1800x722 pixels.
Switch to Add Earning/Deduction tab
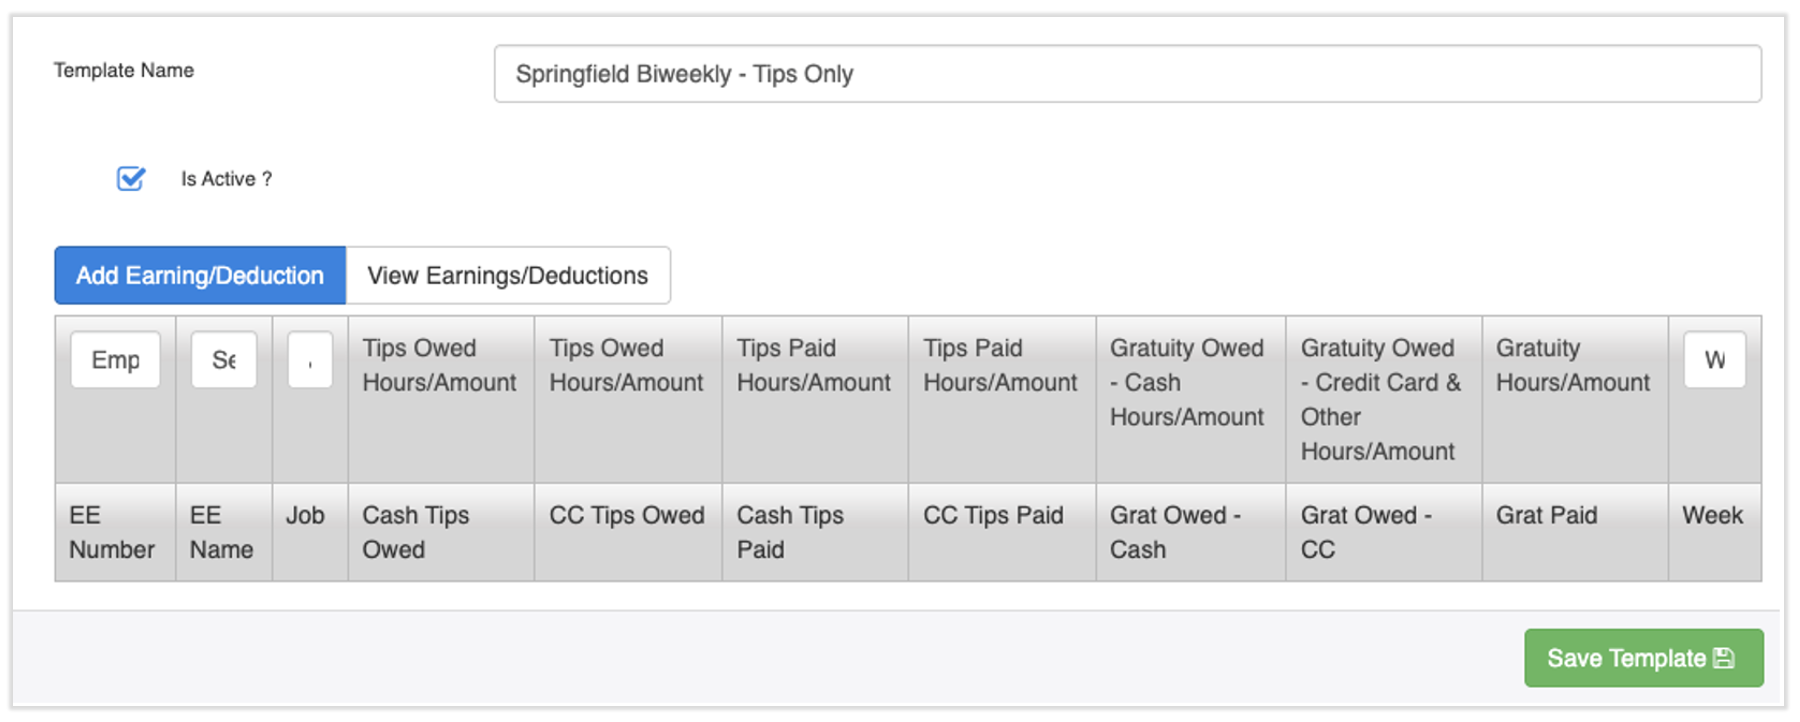200,276
